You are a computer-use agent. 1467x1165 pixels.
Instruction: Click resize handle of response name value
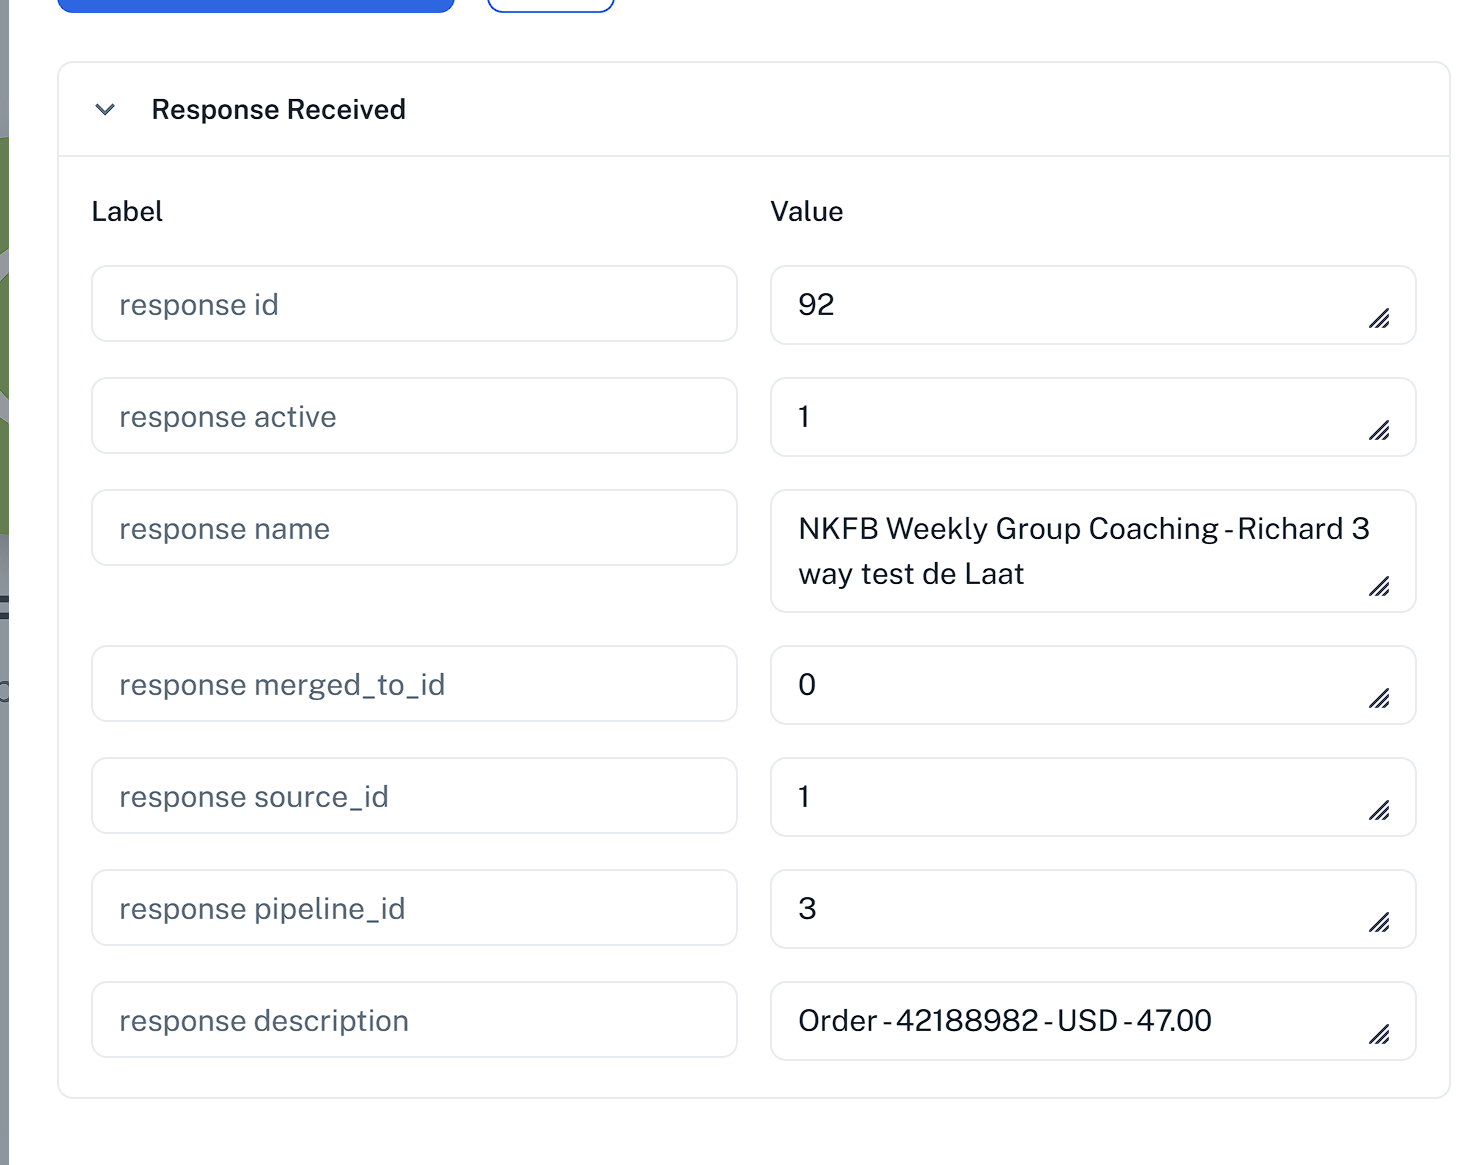click(x=1379, y=587)
